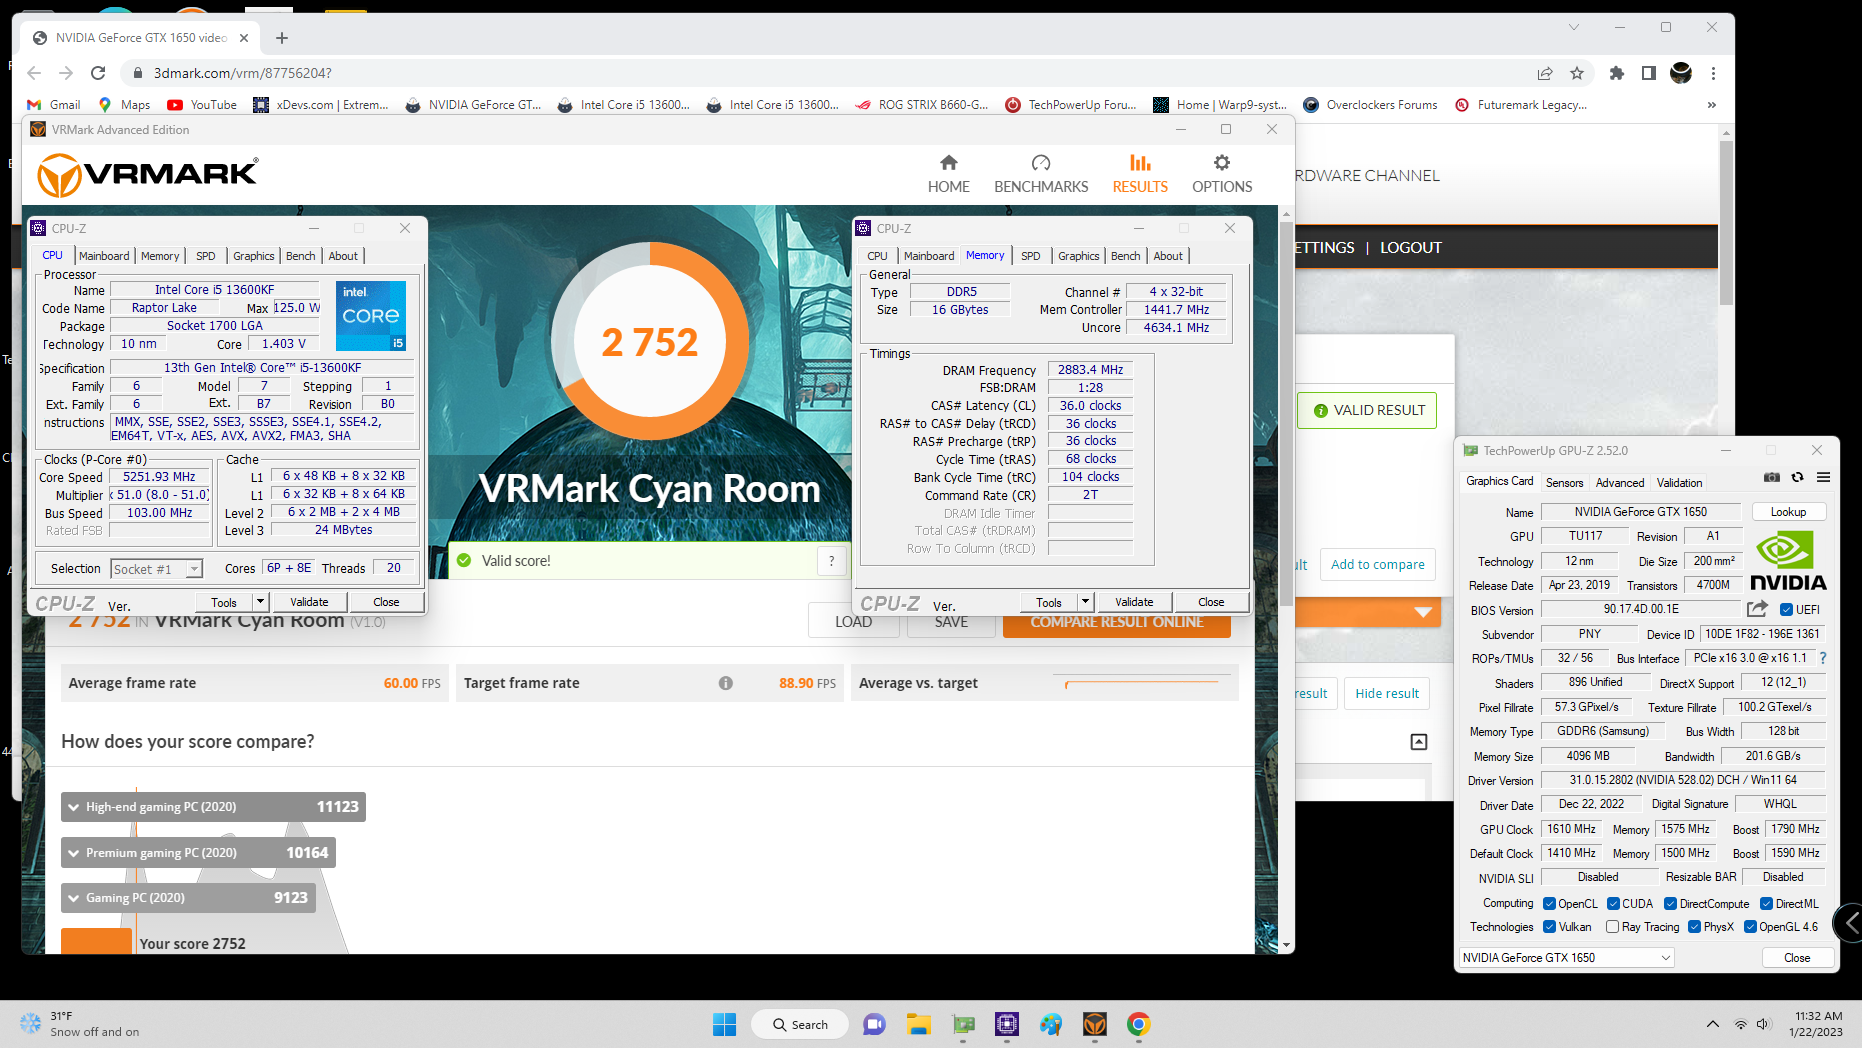Open Chrome from the taskbar

click(x=1138, y=1024)
